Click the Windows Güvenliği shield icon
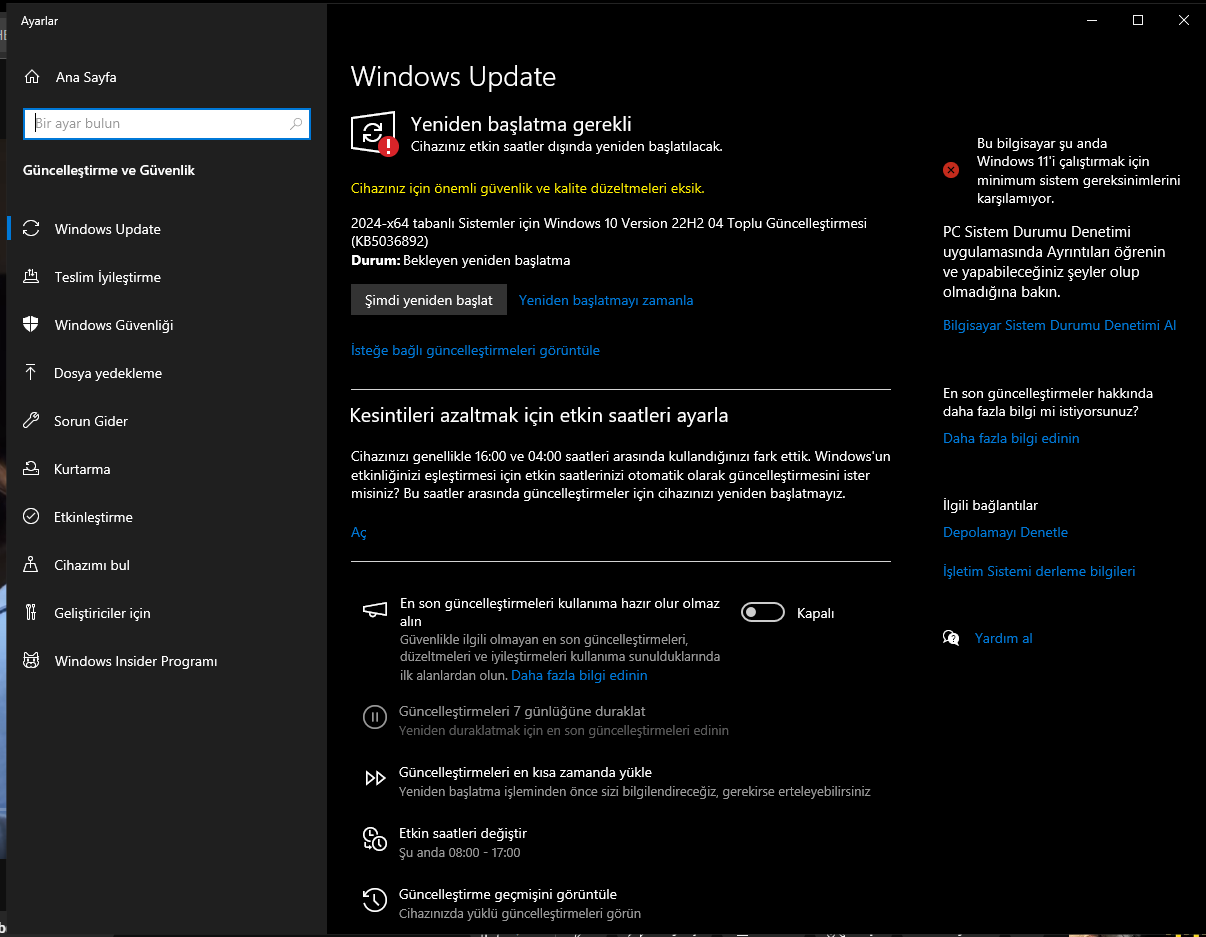 point(32,325)
